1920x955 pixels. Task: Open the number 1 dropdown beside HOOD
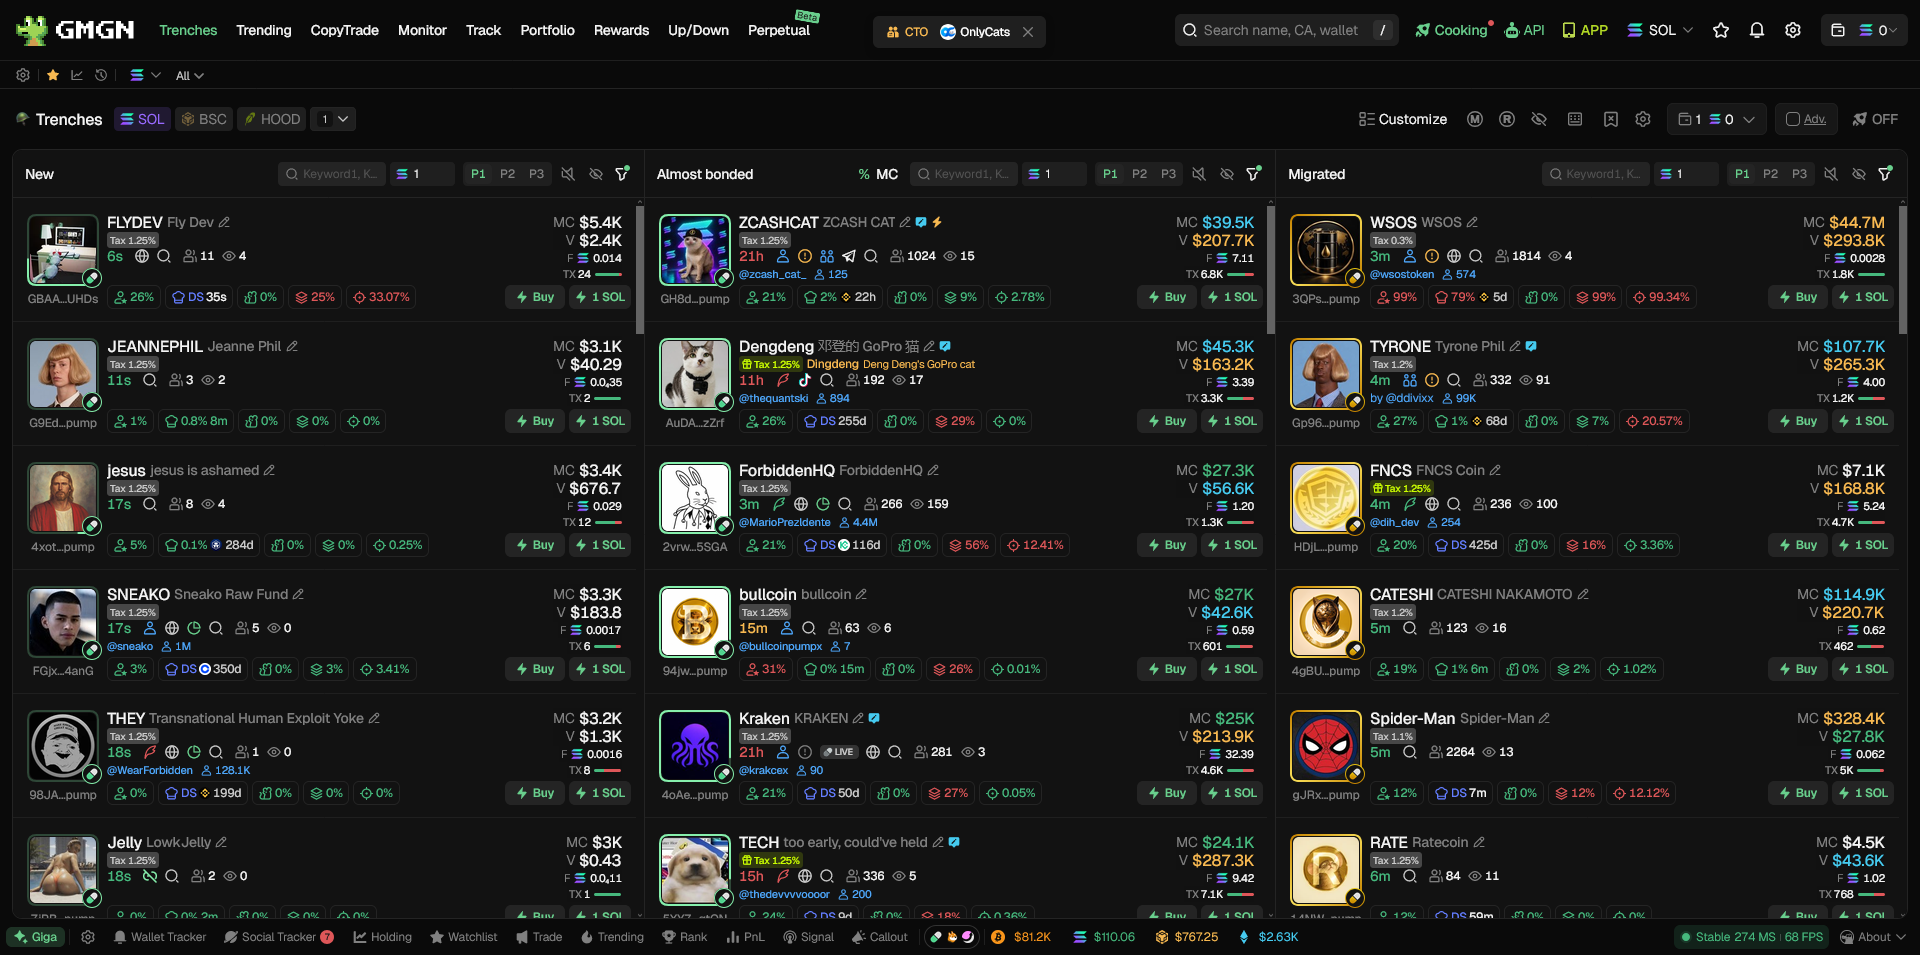point(333,119)
